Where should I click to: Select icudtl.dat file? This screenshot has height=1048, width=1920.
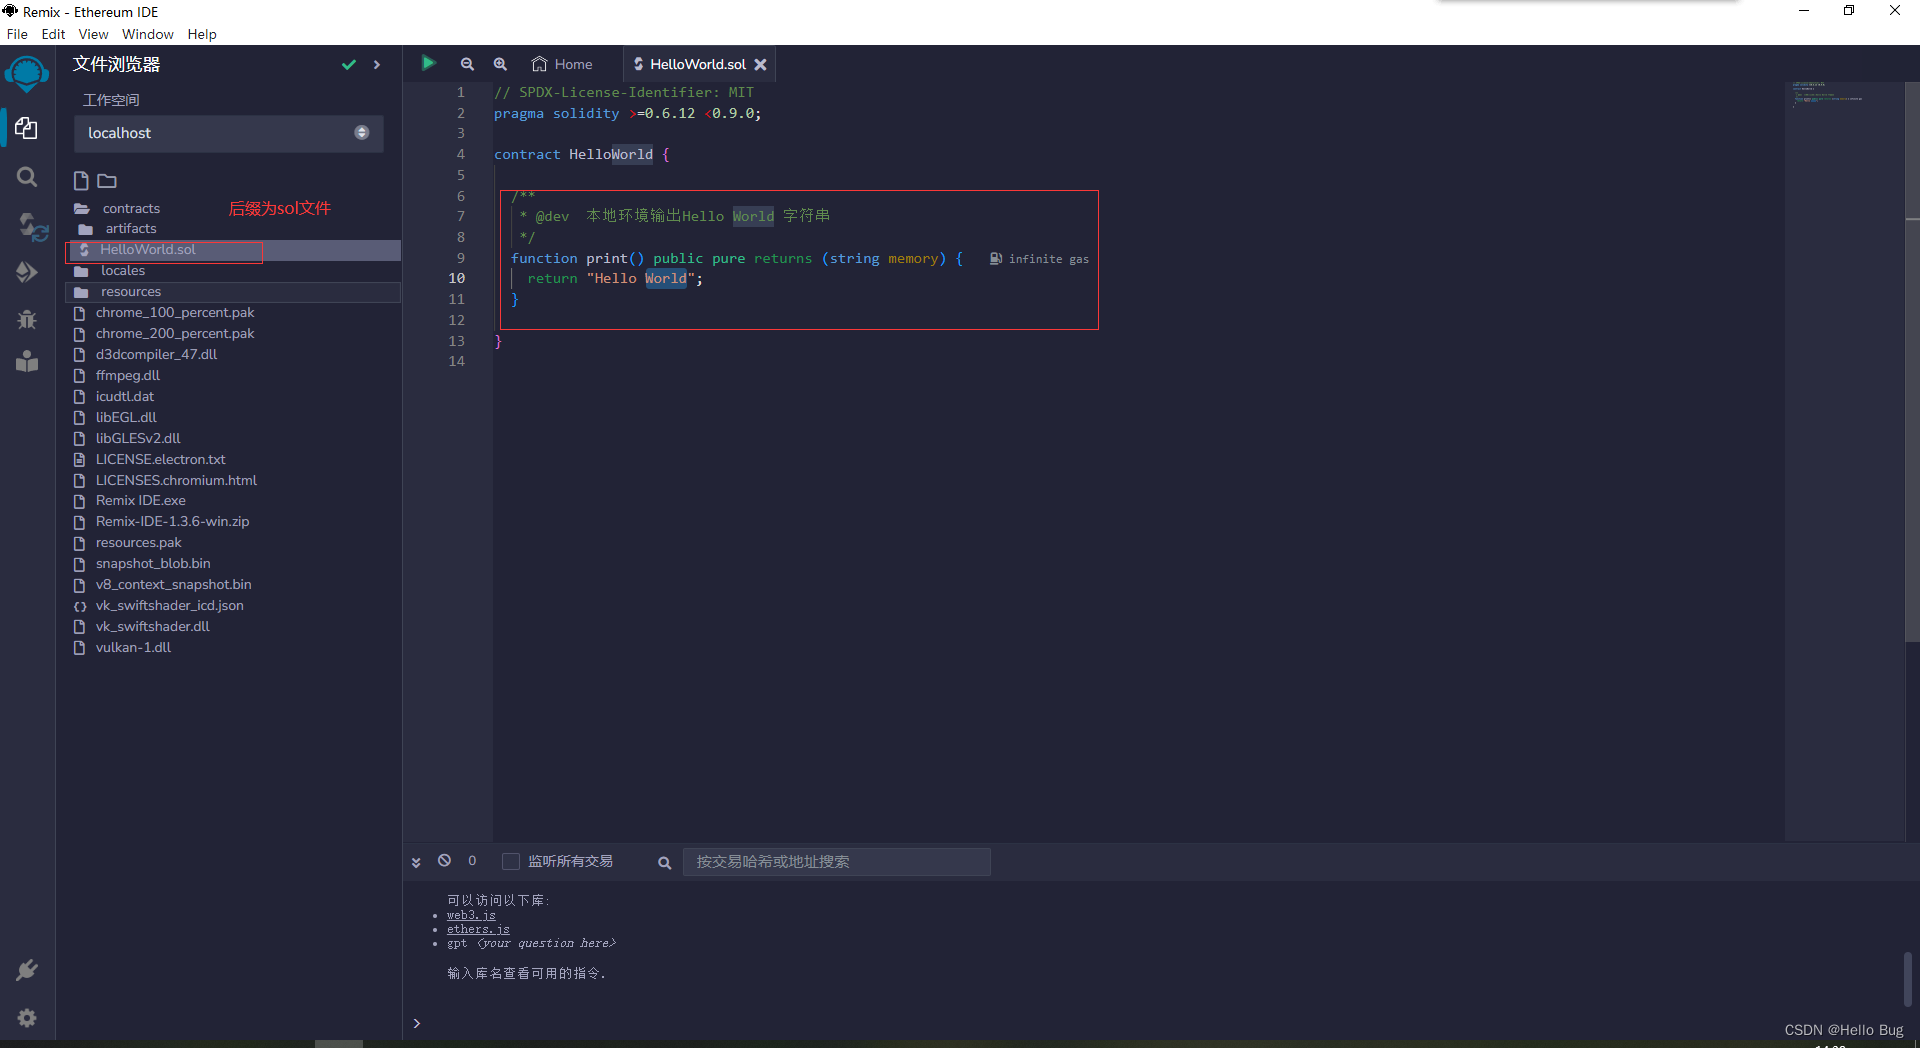(125, 397)
